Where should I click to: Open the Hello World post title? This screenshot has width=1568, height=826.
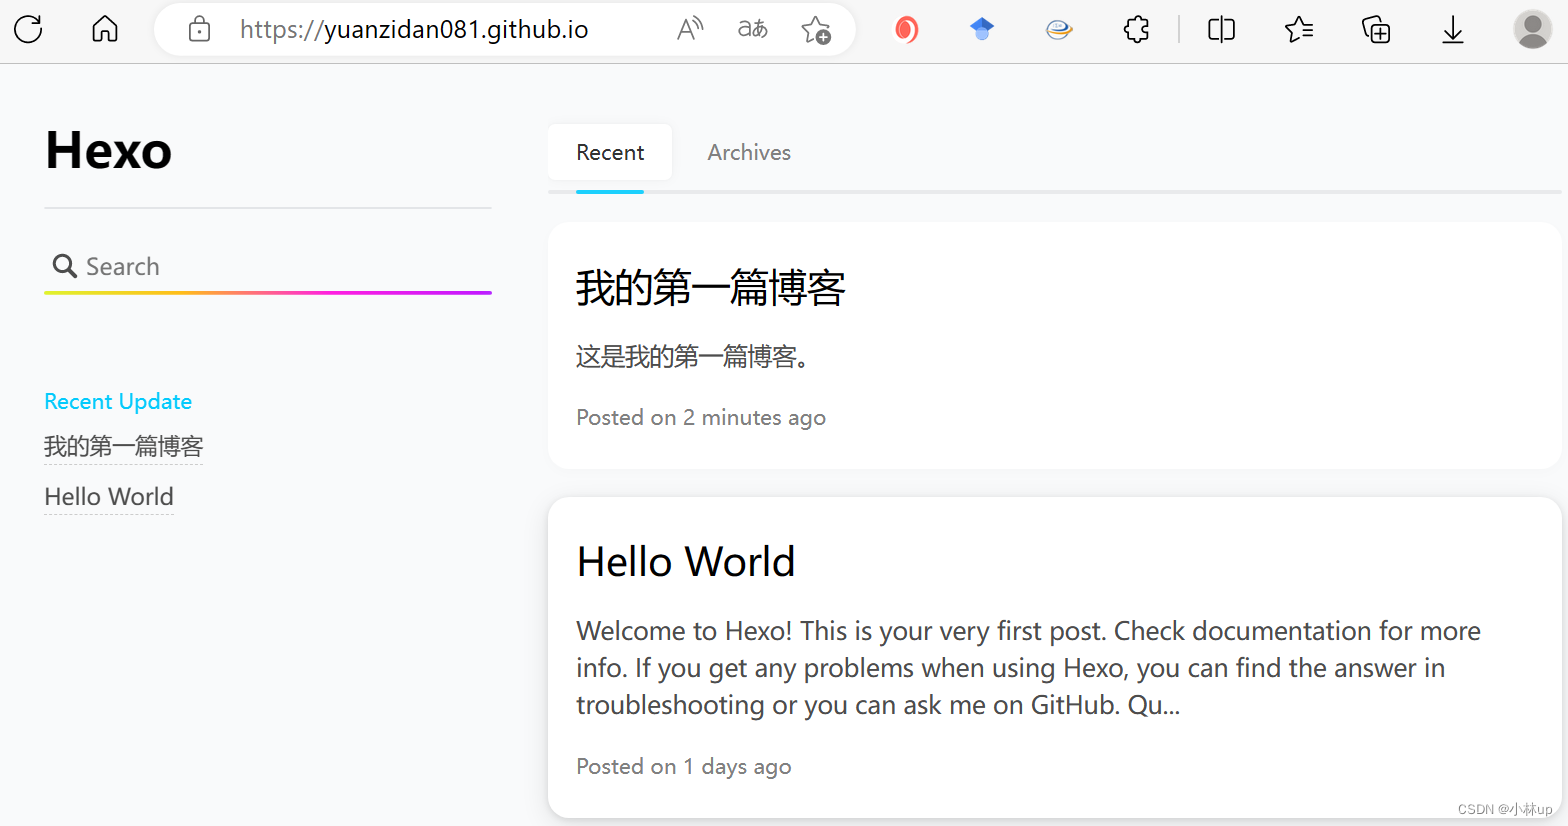[686, 561]
